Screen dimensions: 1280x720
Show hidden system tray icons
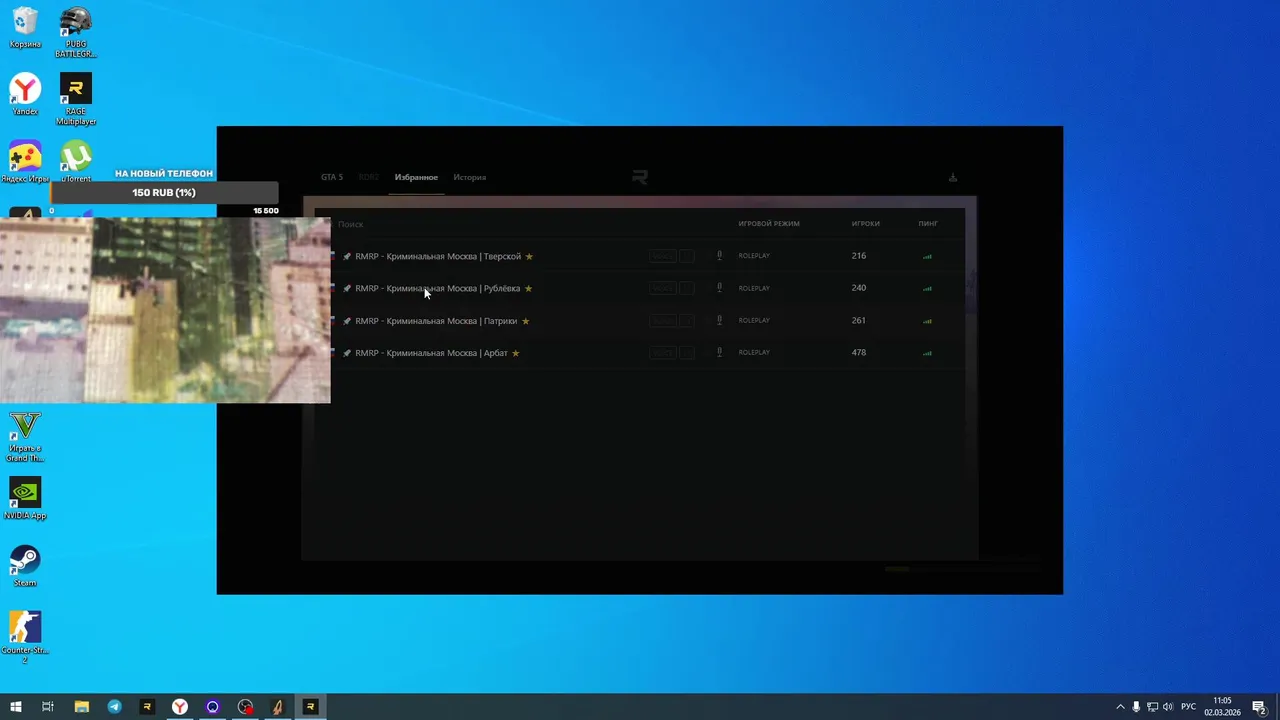(1120, 707)
